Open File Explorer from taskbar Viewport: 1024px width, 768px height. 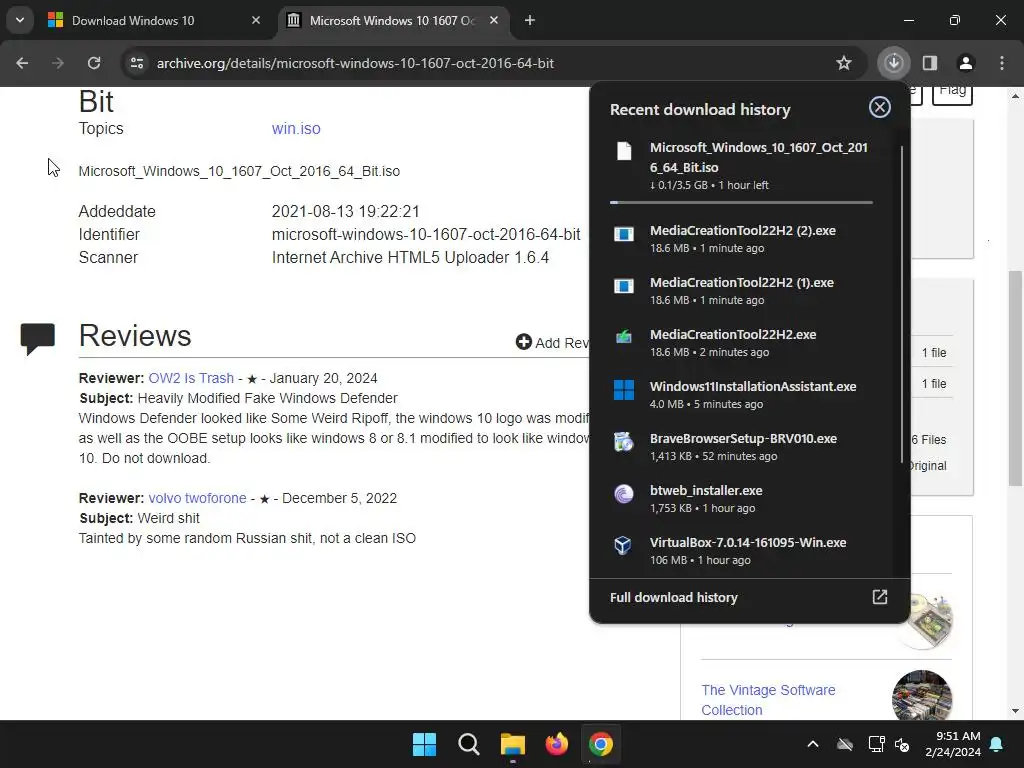[513, 744]
